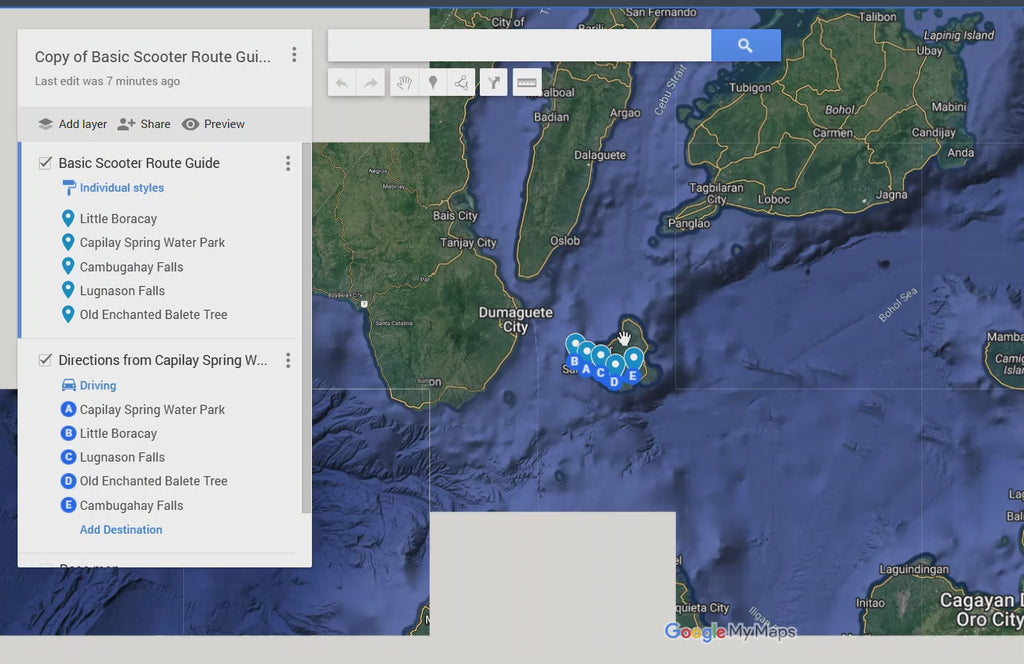
Task: Select the measure distances ruler tool
Action: pyautogui.click(x=527, y=83)
